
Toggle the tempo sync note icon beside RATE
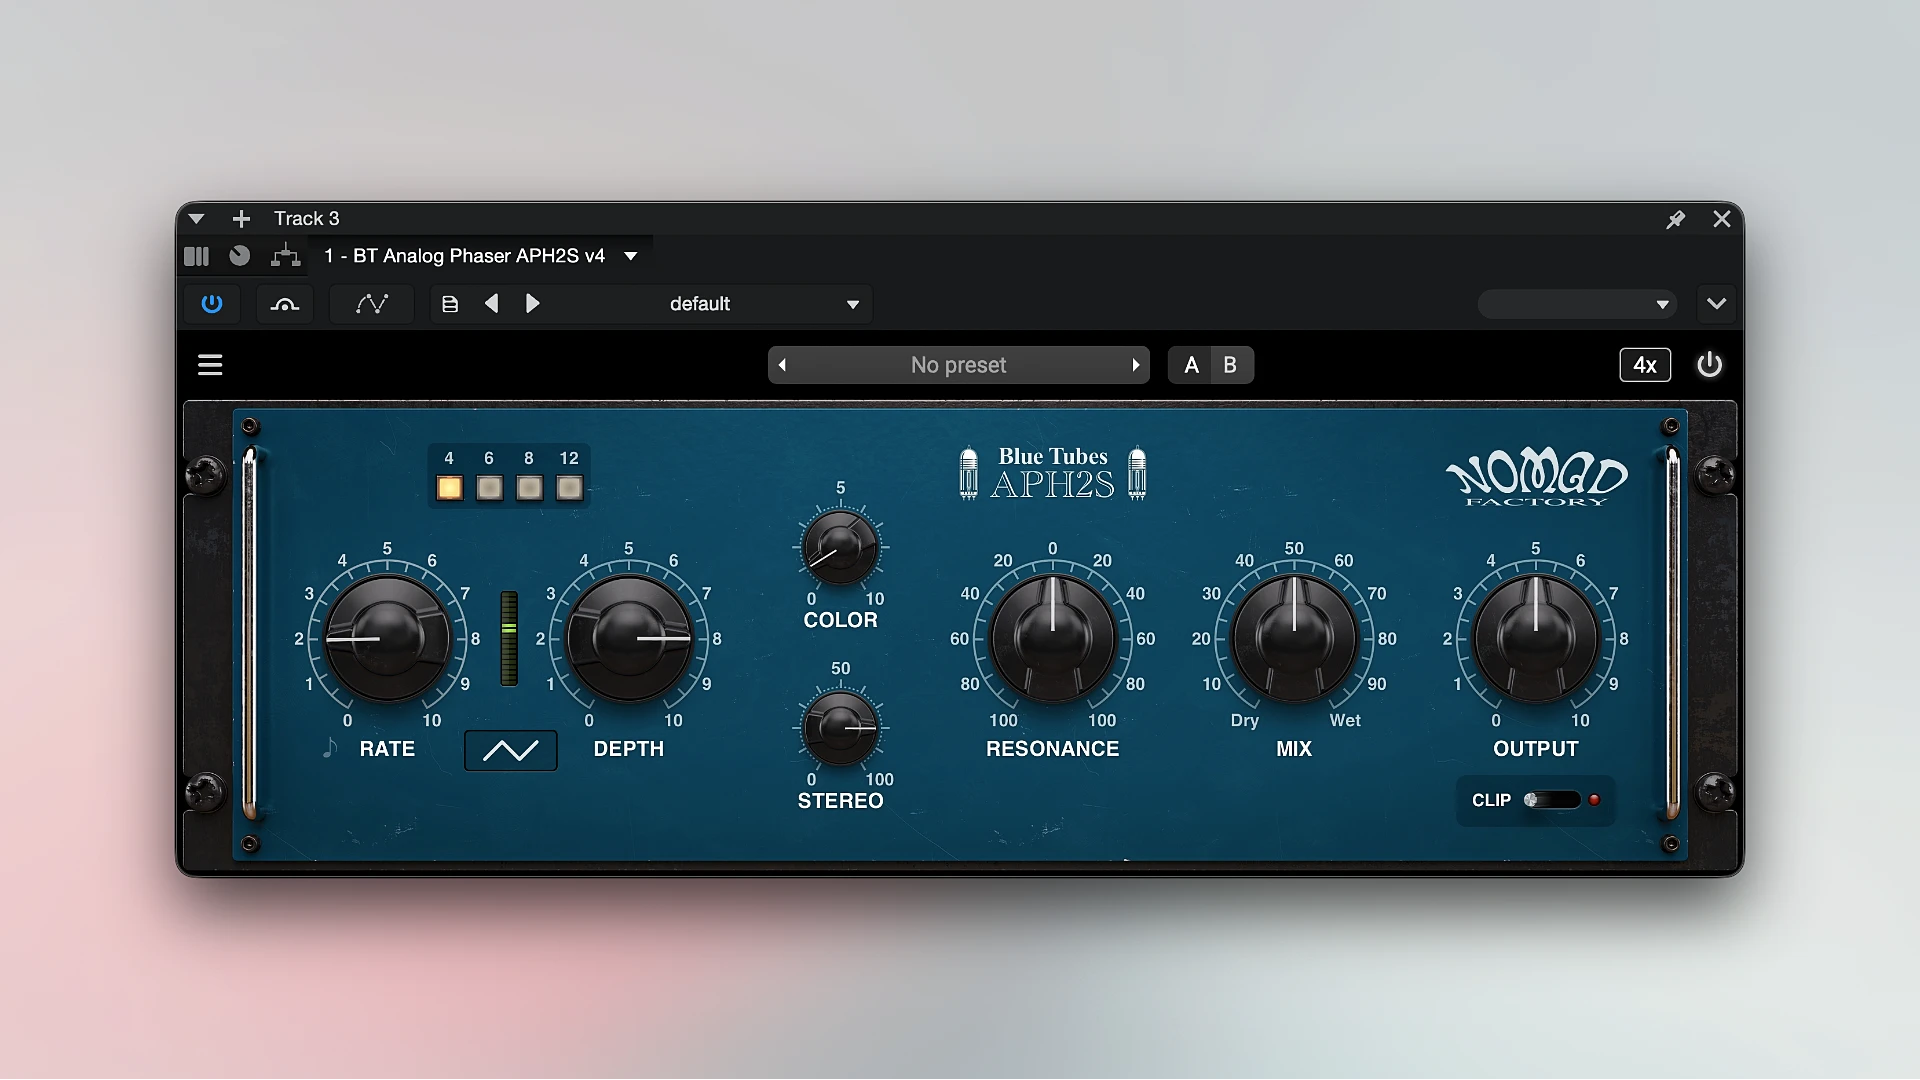pos(330,748)
